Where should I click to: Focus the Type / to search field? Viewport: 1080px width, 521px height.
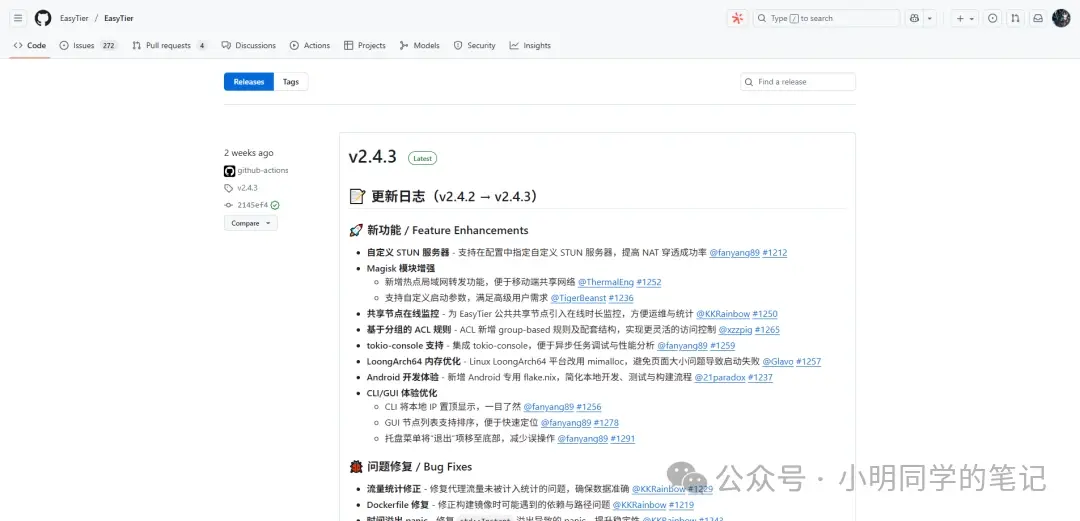click(x=827, y=19)
